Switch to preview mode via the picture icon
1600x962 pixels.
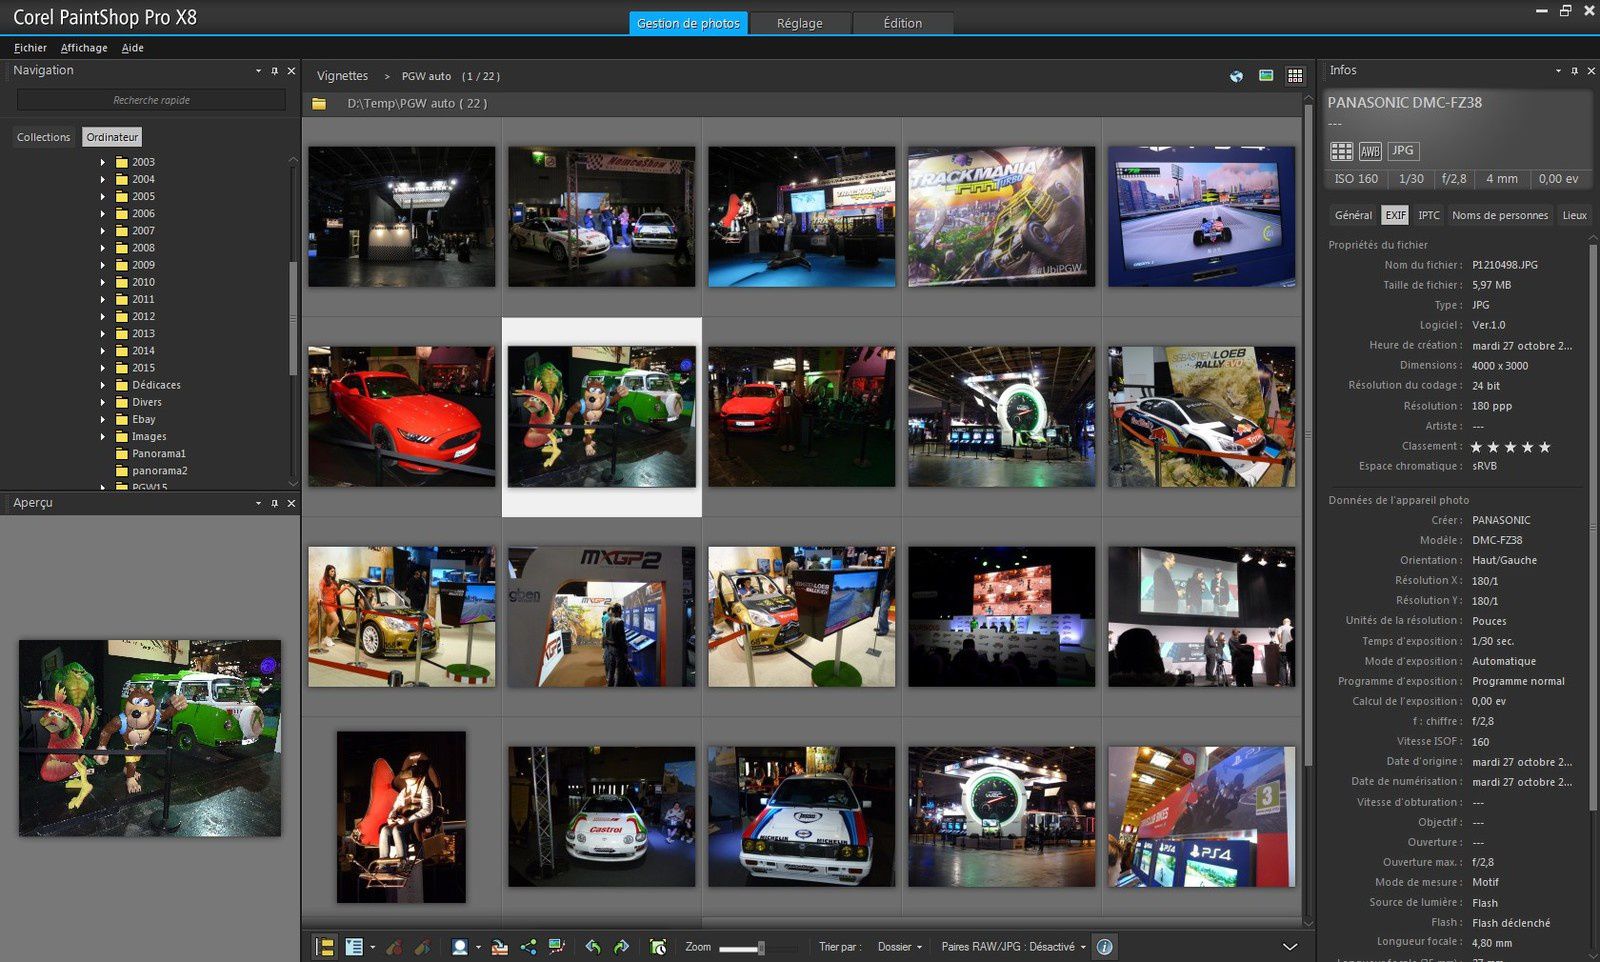[1266, 76]
